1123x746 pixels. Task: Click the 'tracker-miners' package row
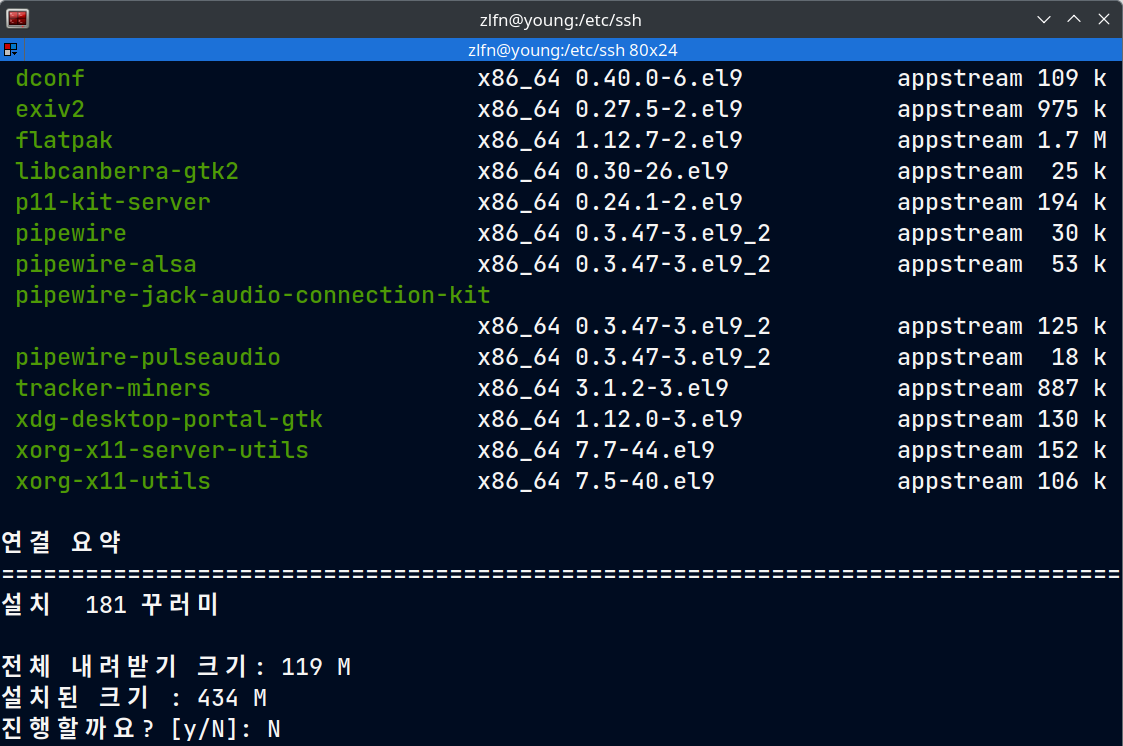(112, 388)
